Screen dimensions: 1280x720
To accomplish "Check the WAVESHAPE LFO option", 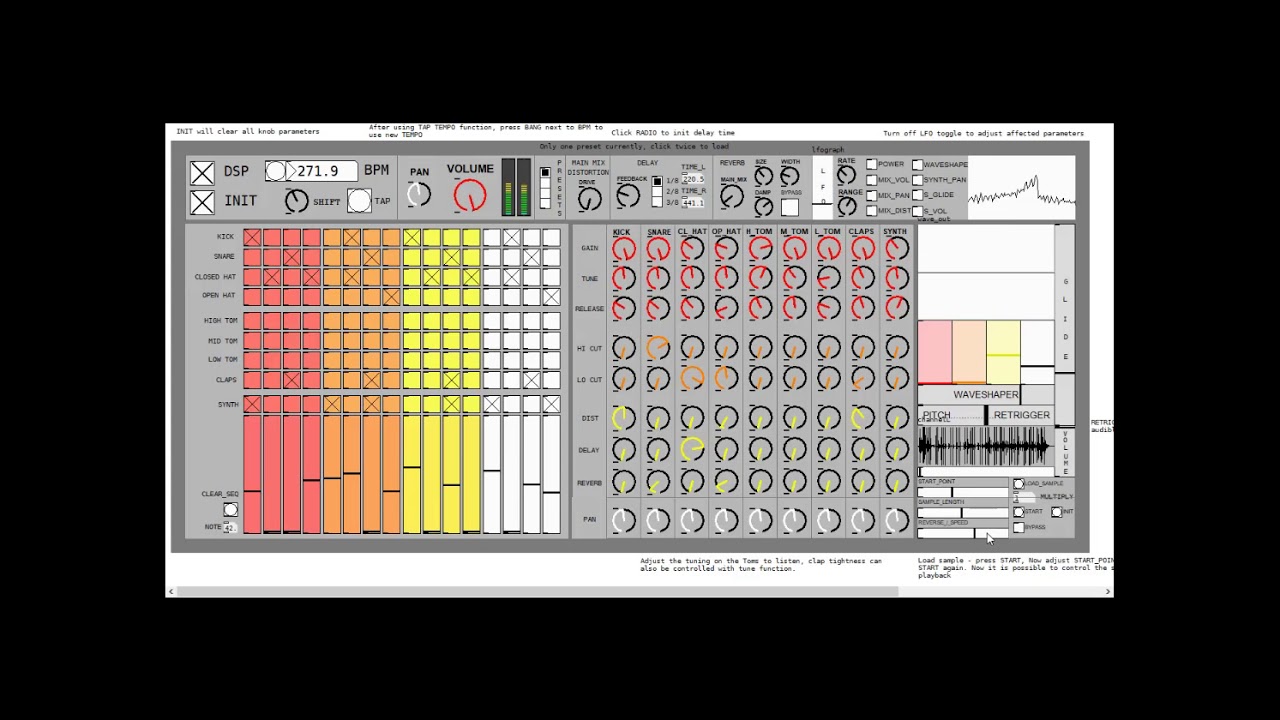I will pyautogui.click(x=917, y=165).
